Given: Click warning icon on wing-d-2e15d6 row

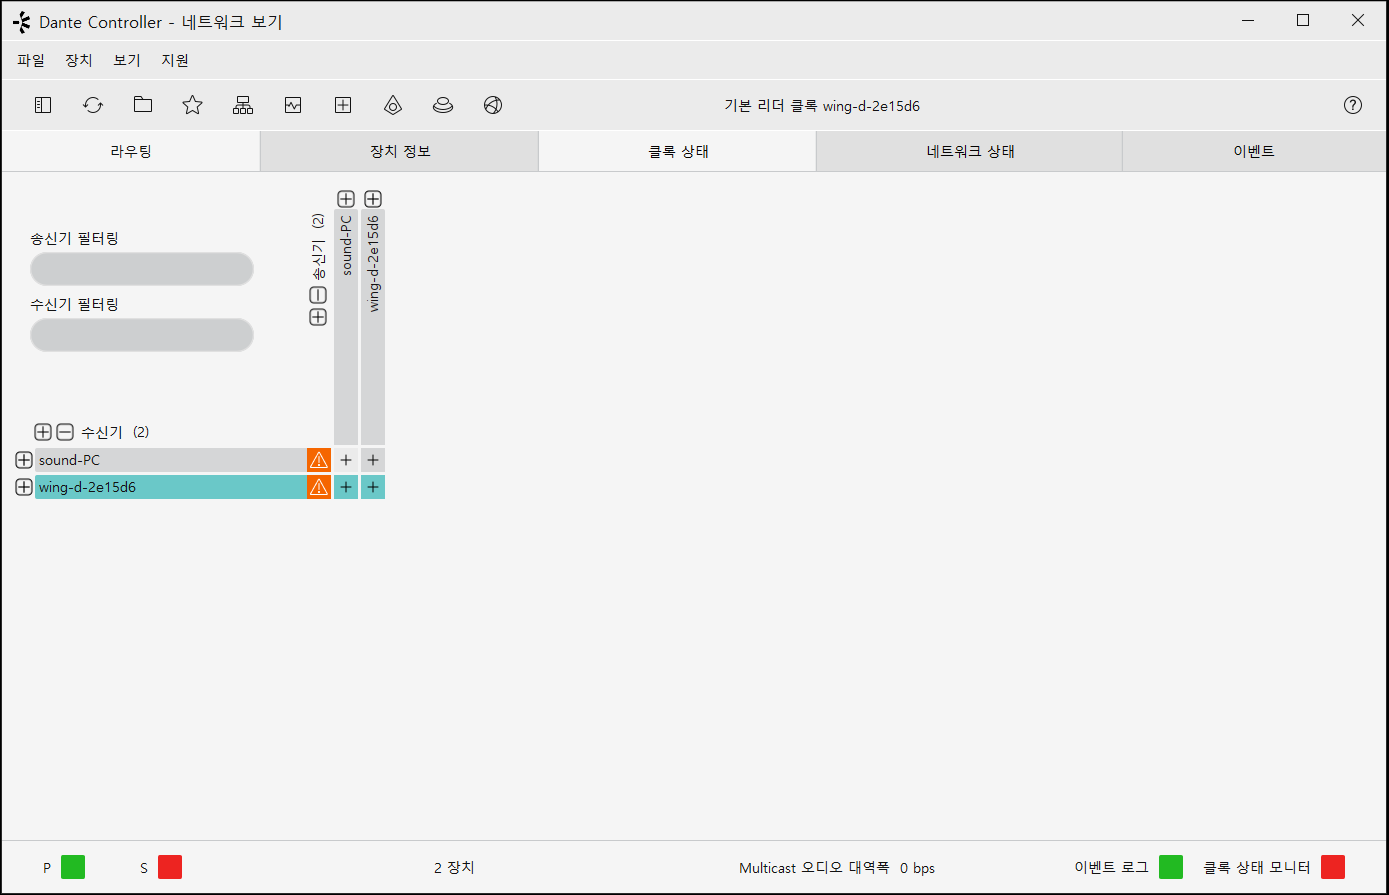Looking at the screenshot, I should [x=319, y=487].
